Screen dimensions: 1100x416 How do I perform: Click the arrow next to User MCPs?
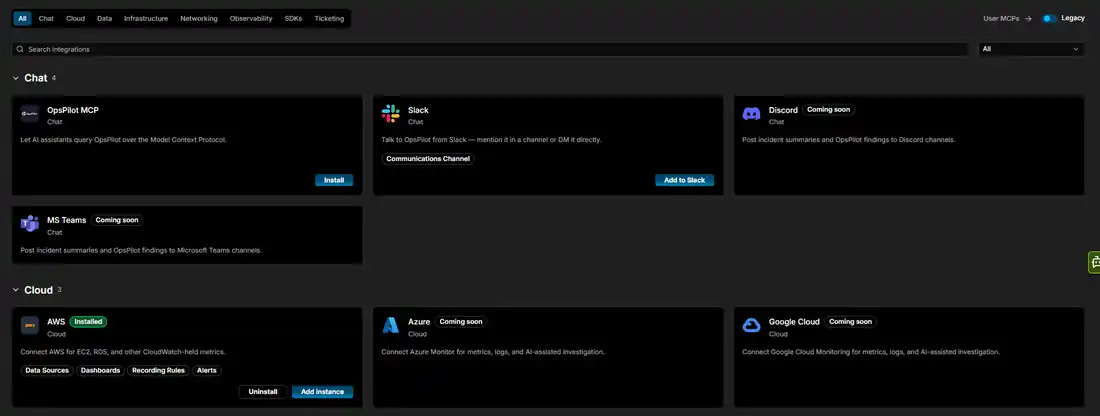coord(1028,19)
